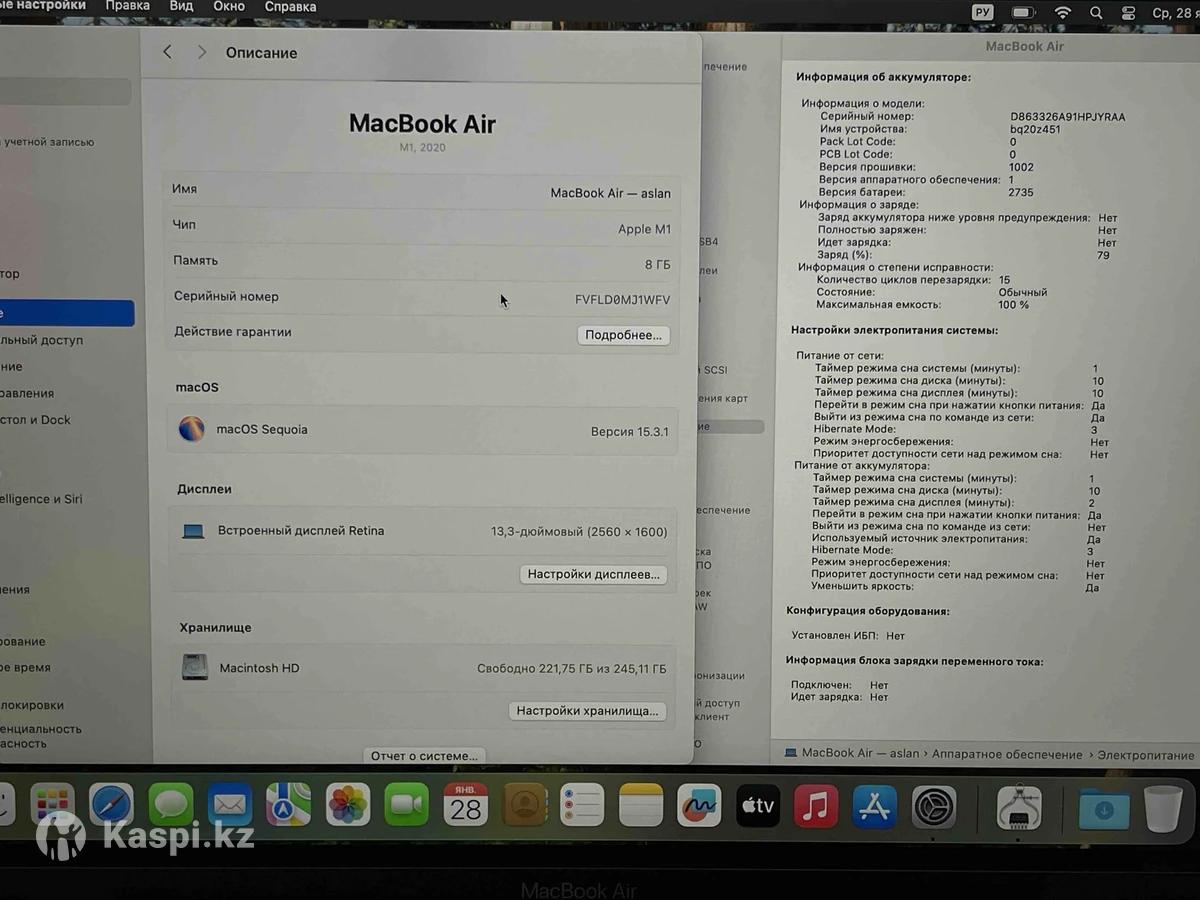Open Photos from the Dock
1200x900 pixels.
(x=348, y=804)
